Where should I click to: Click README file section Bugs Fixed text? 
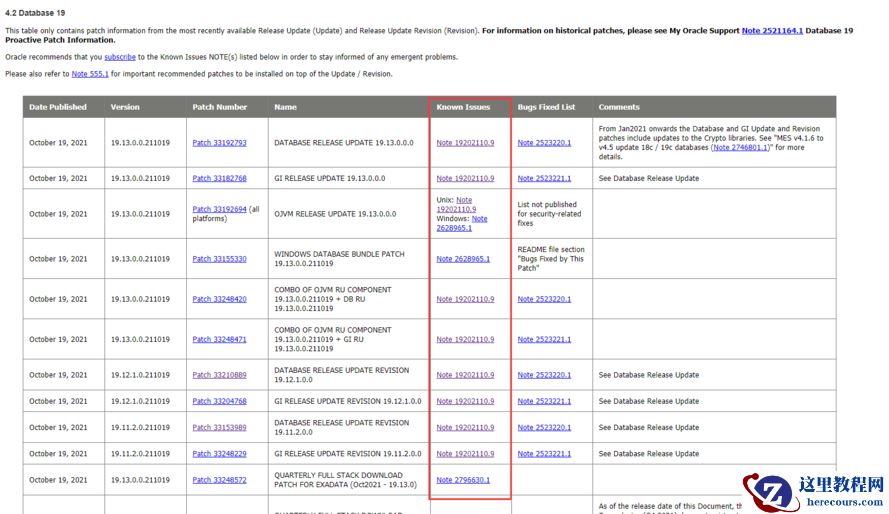[551, 258]
